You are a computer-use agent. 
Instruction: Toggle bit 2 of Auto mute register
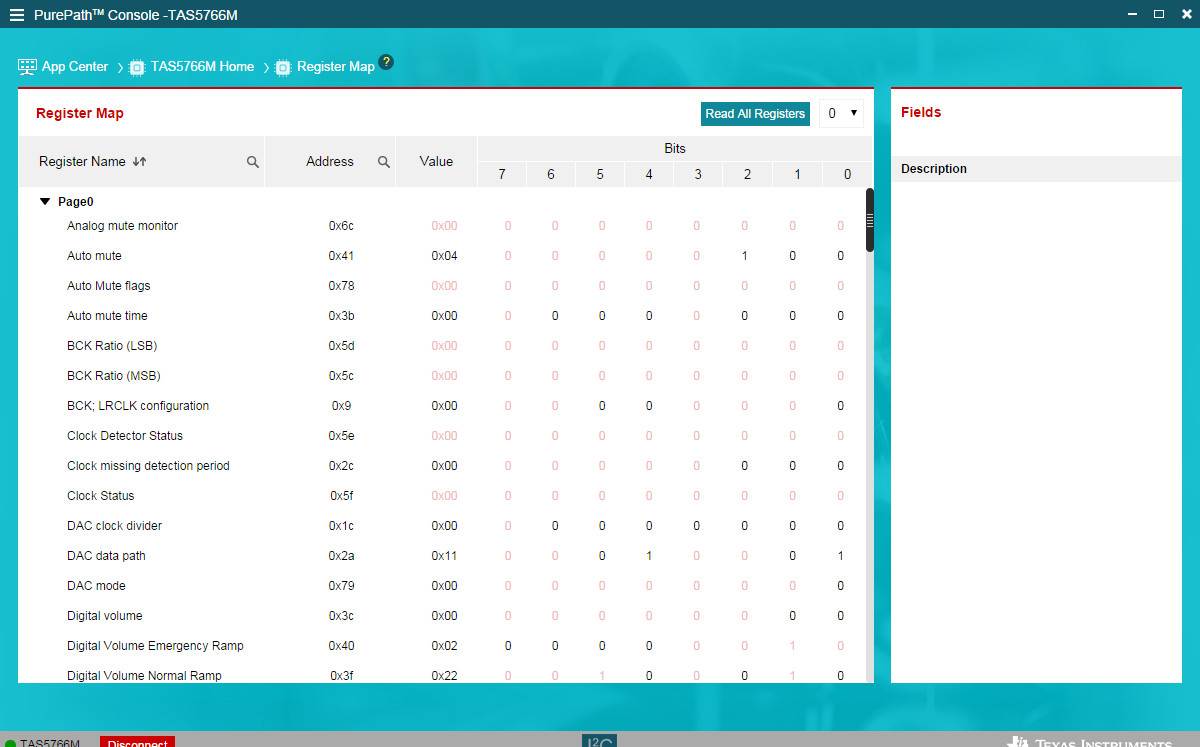coord(745,256)
